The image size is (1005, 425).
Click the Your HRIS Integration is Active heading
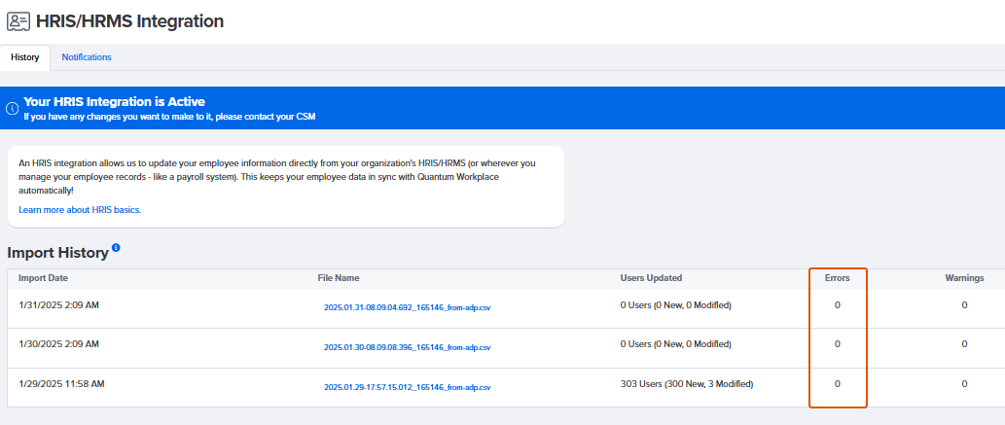coord(114,101)
